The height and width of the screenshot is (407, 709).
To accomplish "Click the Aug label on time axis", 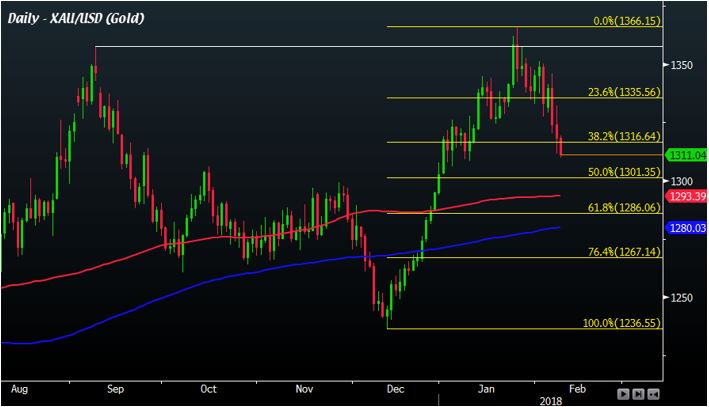I will click(19, 389).
